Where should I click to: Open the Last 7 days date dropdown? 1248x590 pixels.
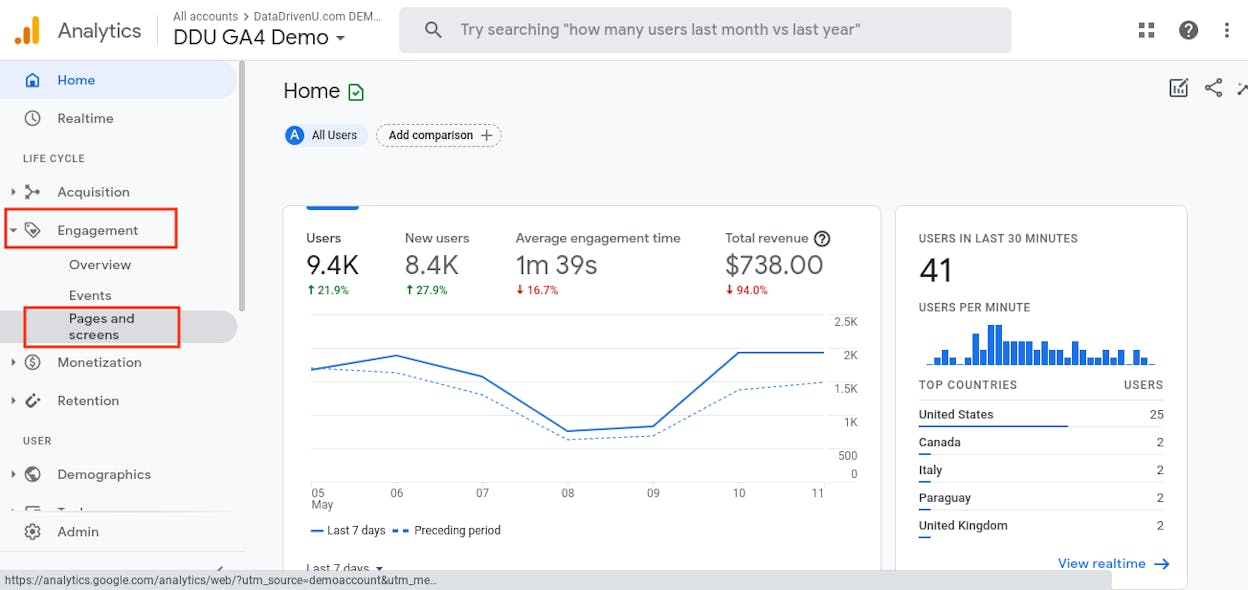pos(344,568)
